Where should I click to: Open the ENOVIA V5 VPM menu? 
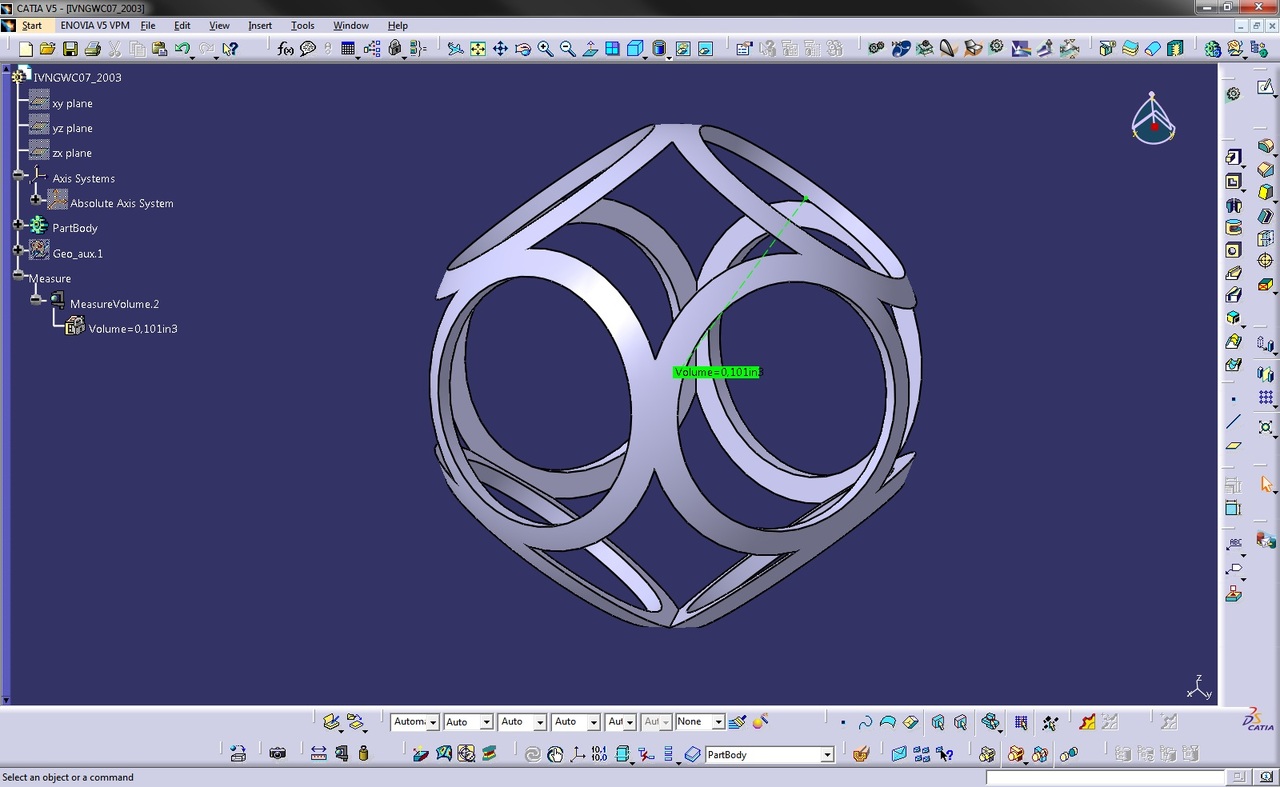click(94, 25)
